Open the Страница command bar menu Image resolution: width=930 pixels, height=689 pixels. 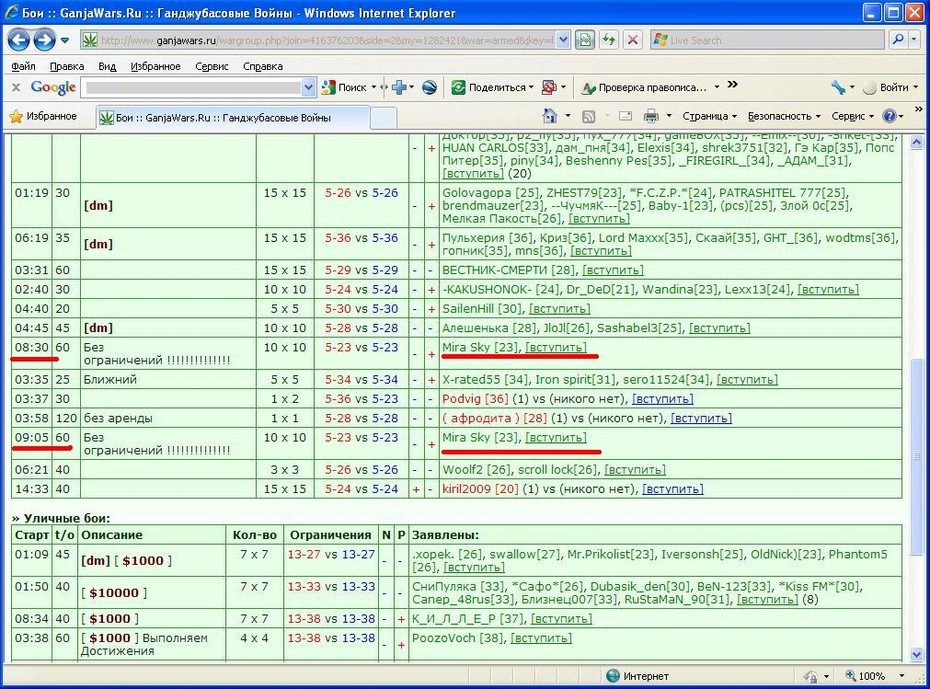[x=709, y=116]
